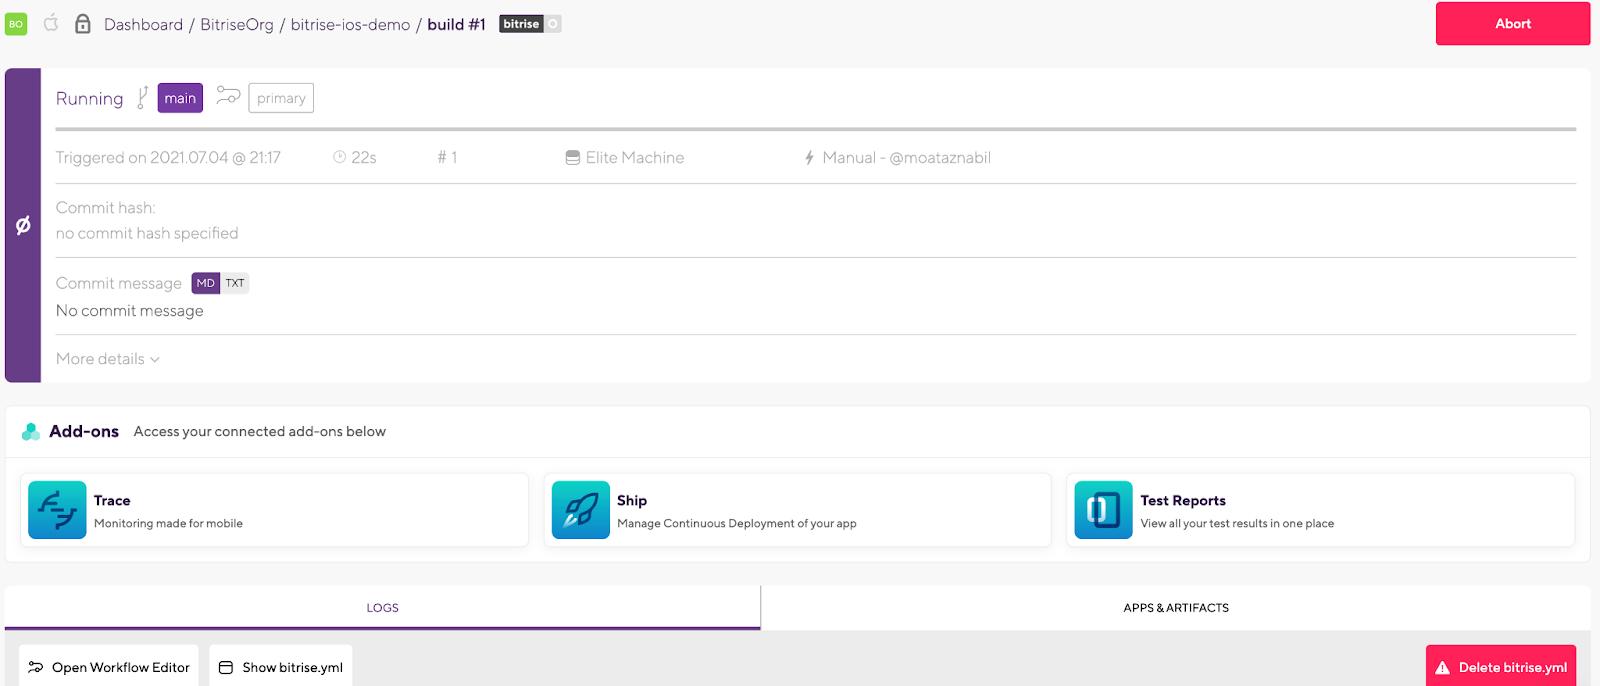Show bitrise.yml
Image resolution: width=1600 pixels, height=686 pixels.
(281, 667)
